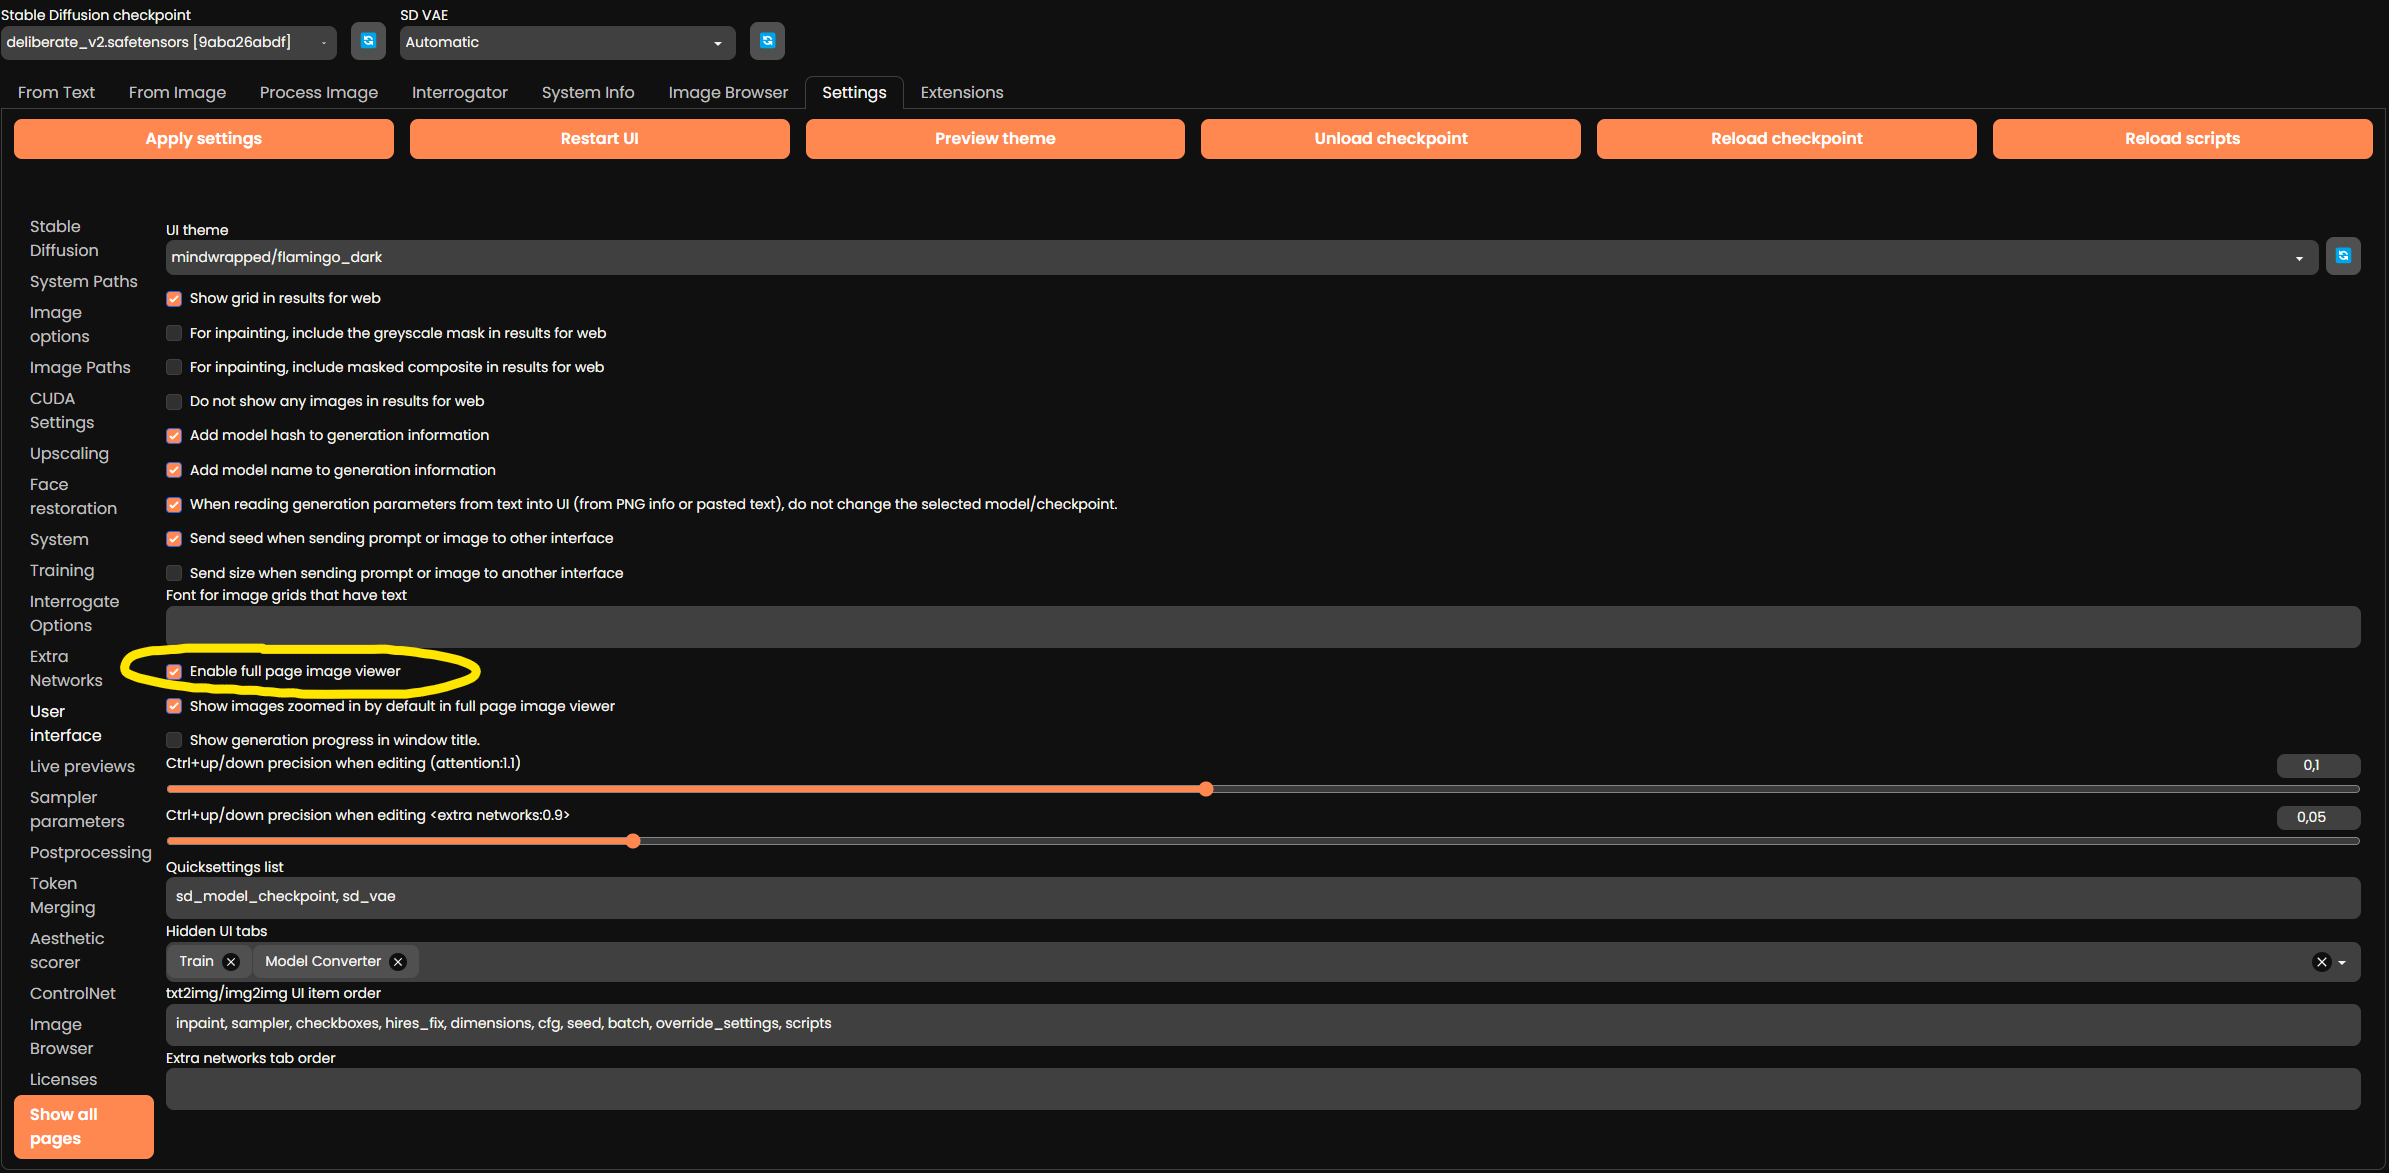Open the Stable Diffusion checkpoint dropdown
The width and height of the screenshot is (2389, 1173).
(x=323, y=43)
